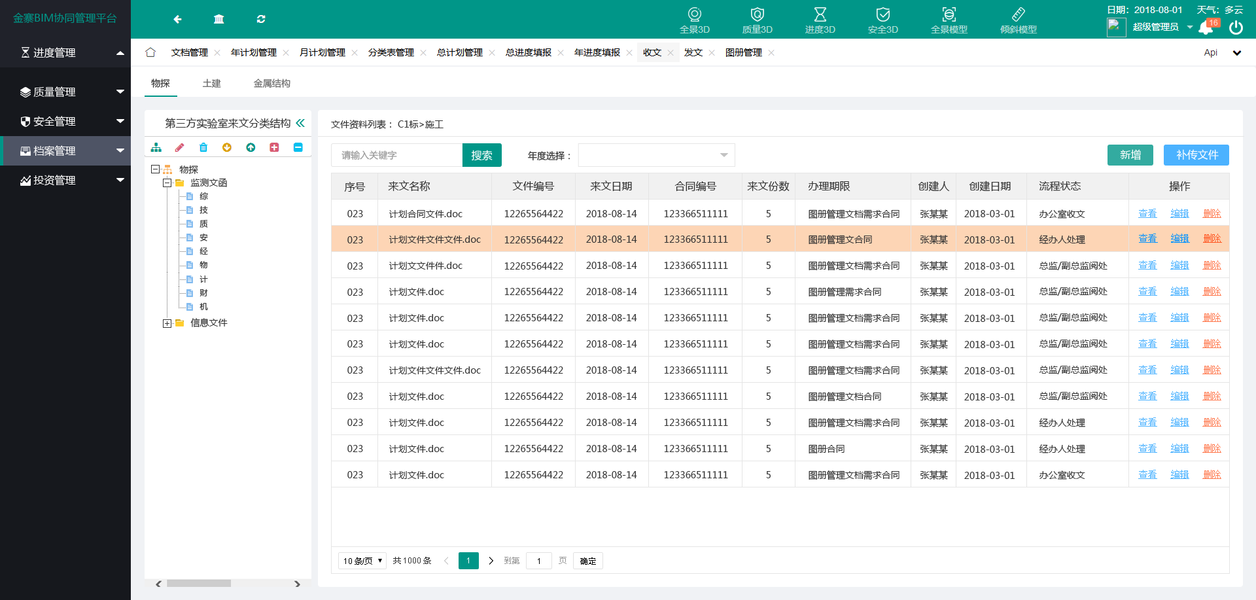Expand the 安全管理 sidebar menu
1256x600 pixels.
pyautogui.click(x=65, y=121)
